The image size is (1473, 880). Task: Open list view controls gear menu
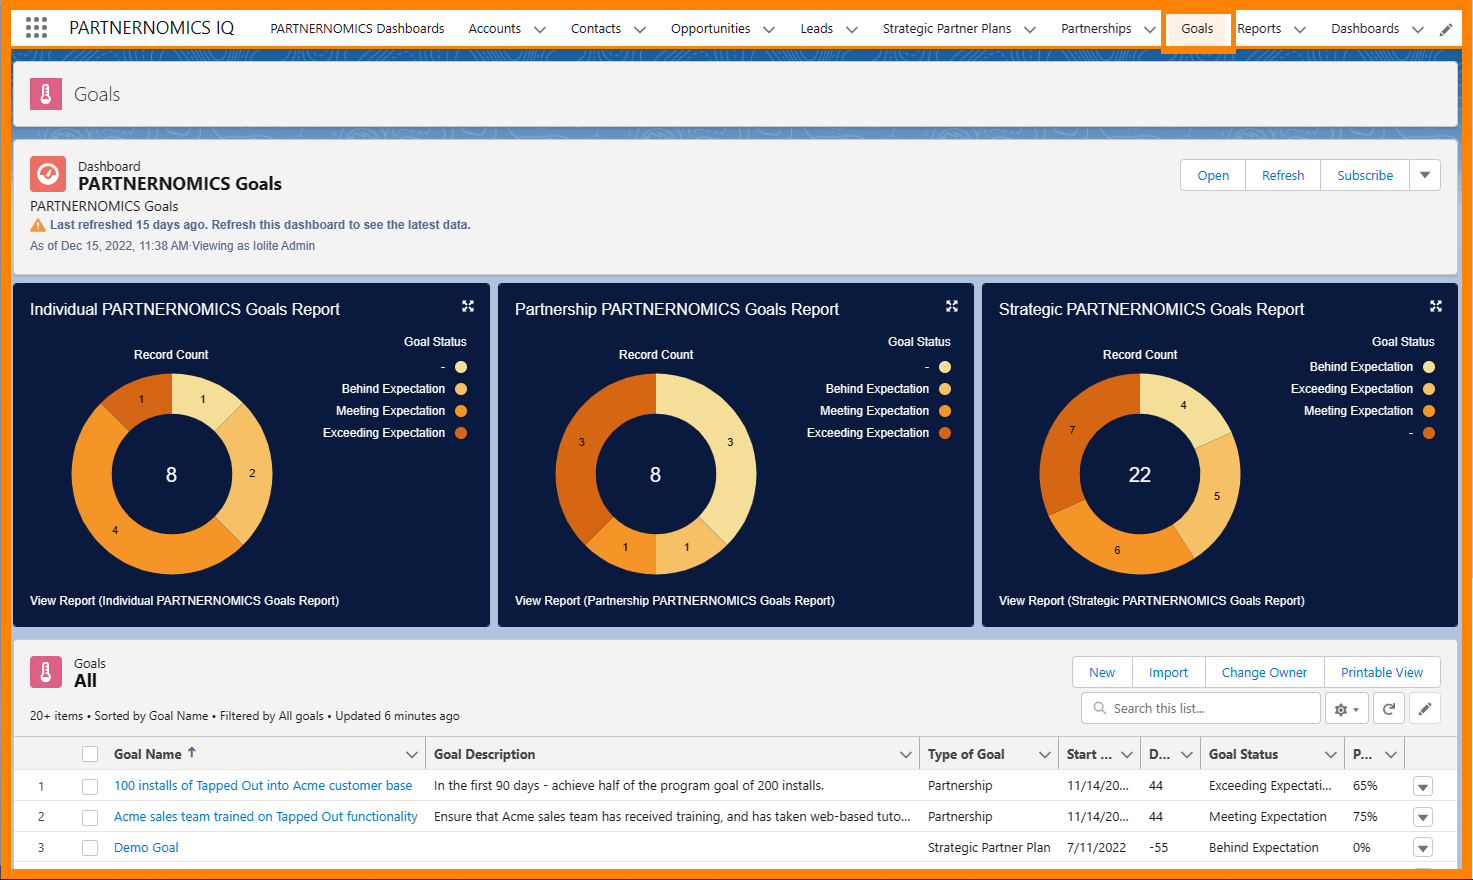click(1347, 709)
